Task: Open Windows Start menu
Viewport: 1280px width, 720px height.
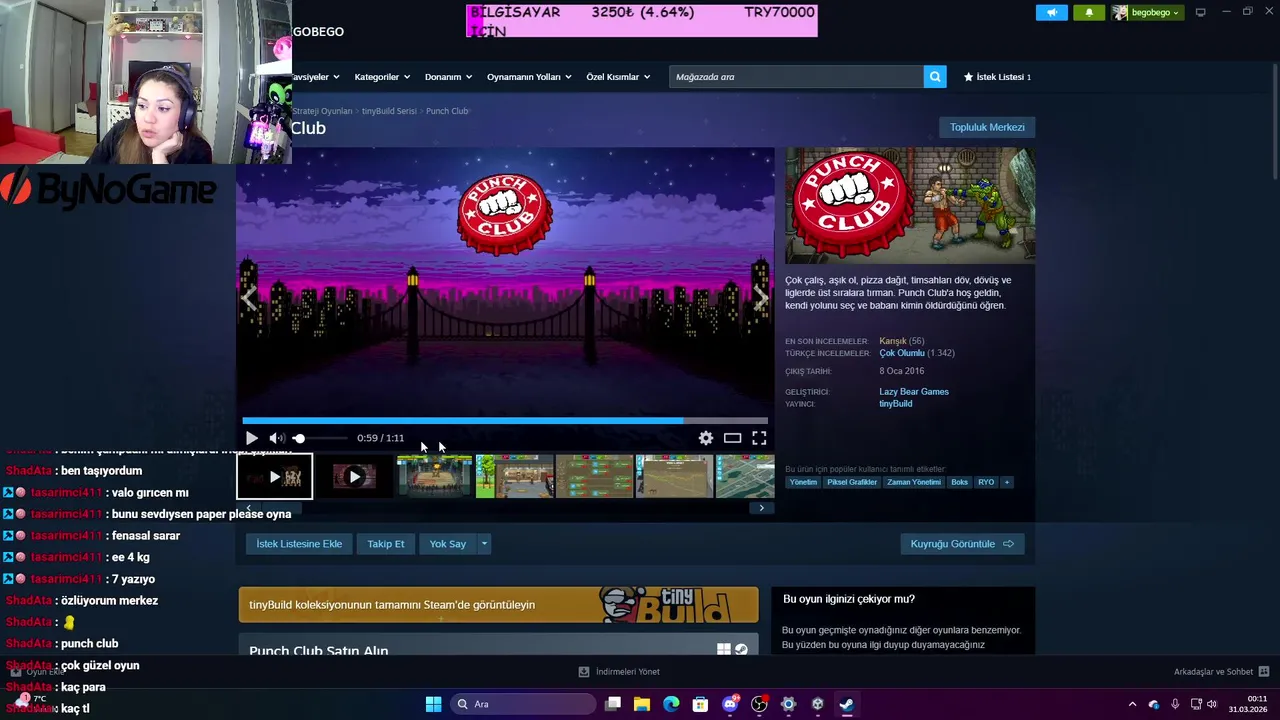Action: [433, 704]
